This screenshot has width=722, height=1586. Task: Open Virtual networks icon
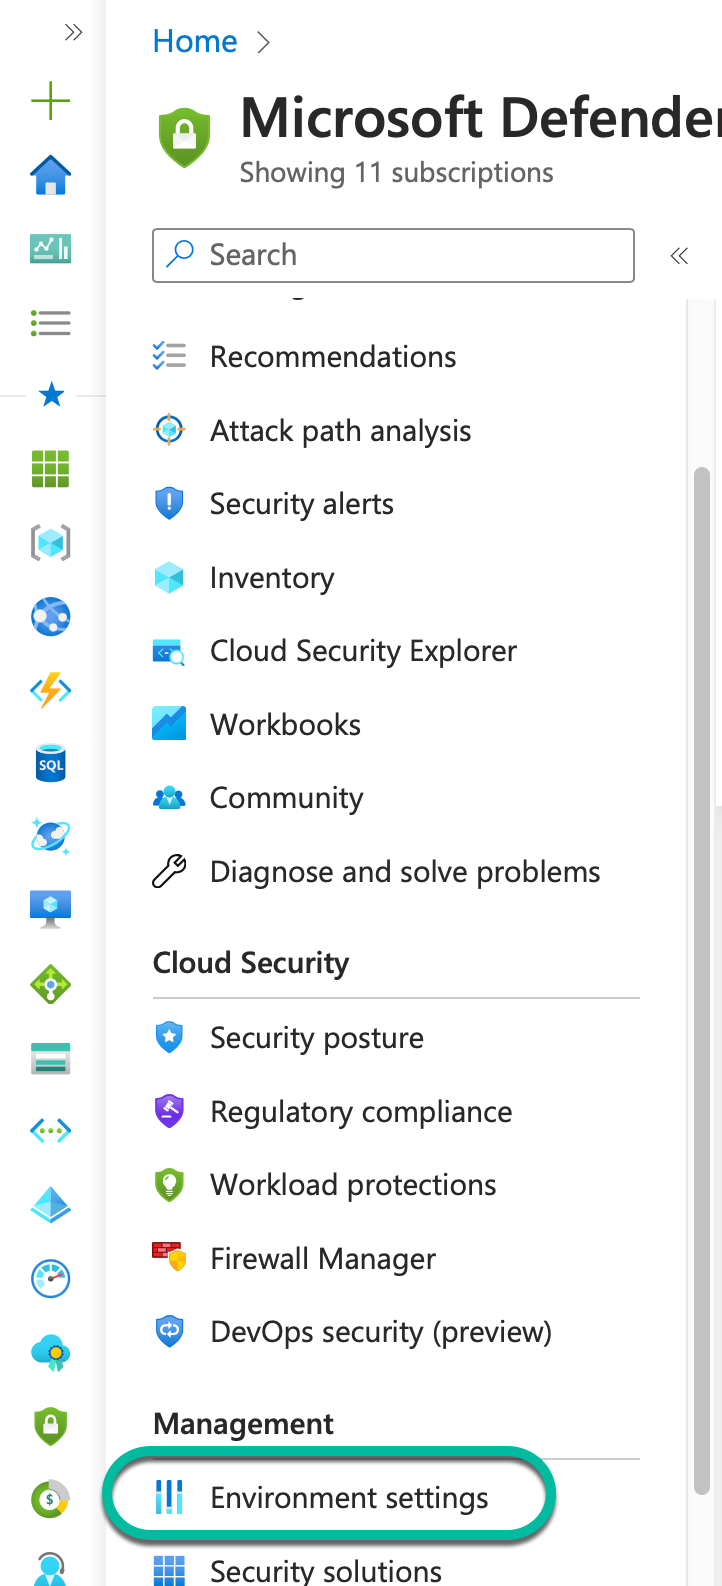(x=51, y=1131)
